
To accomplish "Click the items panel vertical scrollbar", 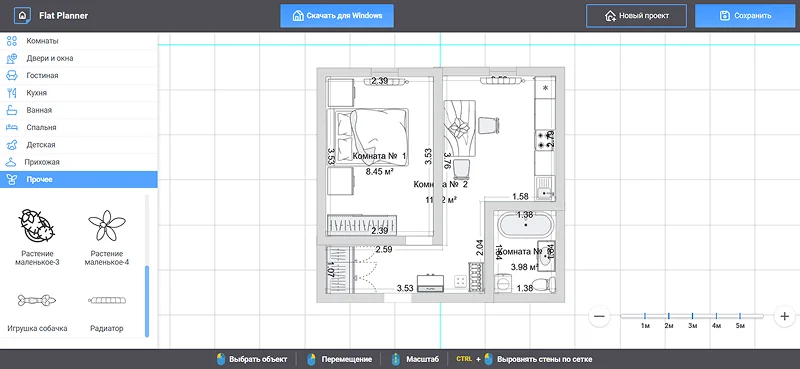I will click(147, 301).
